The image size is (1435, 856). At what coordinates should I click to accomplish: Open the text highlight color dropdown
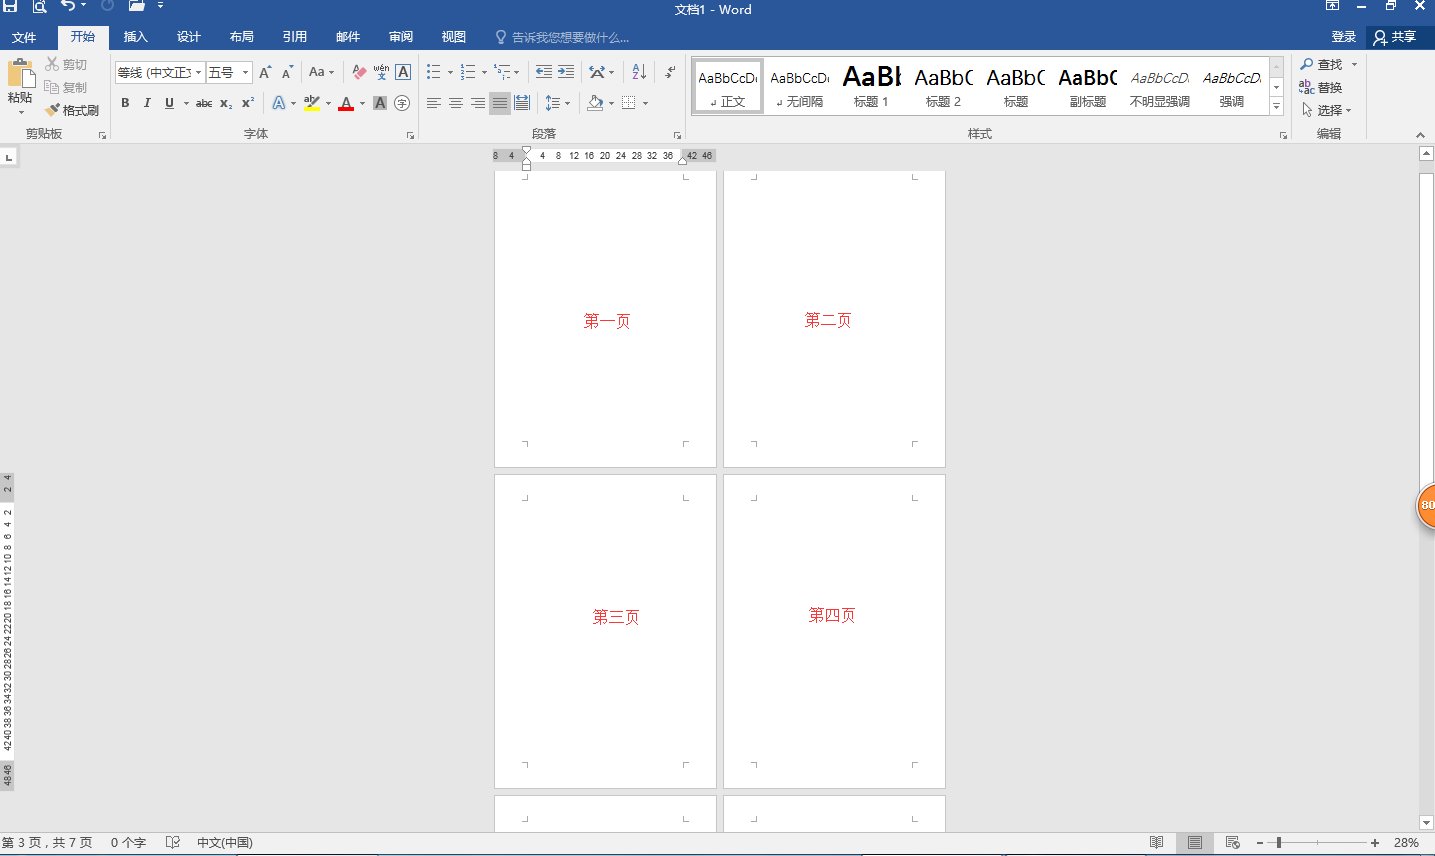tap(327, 103)
